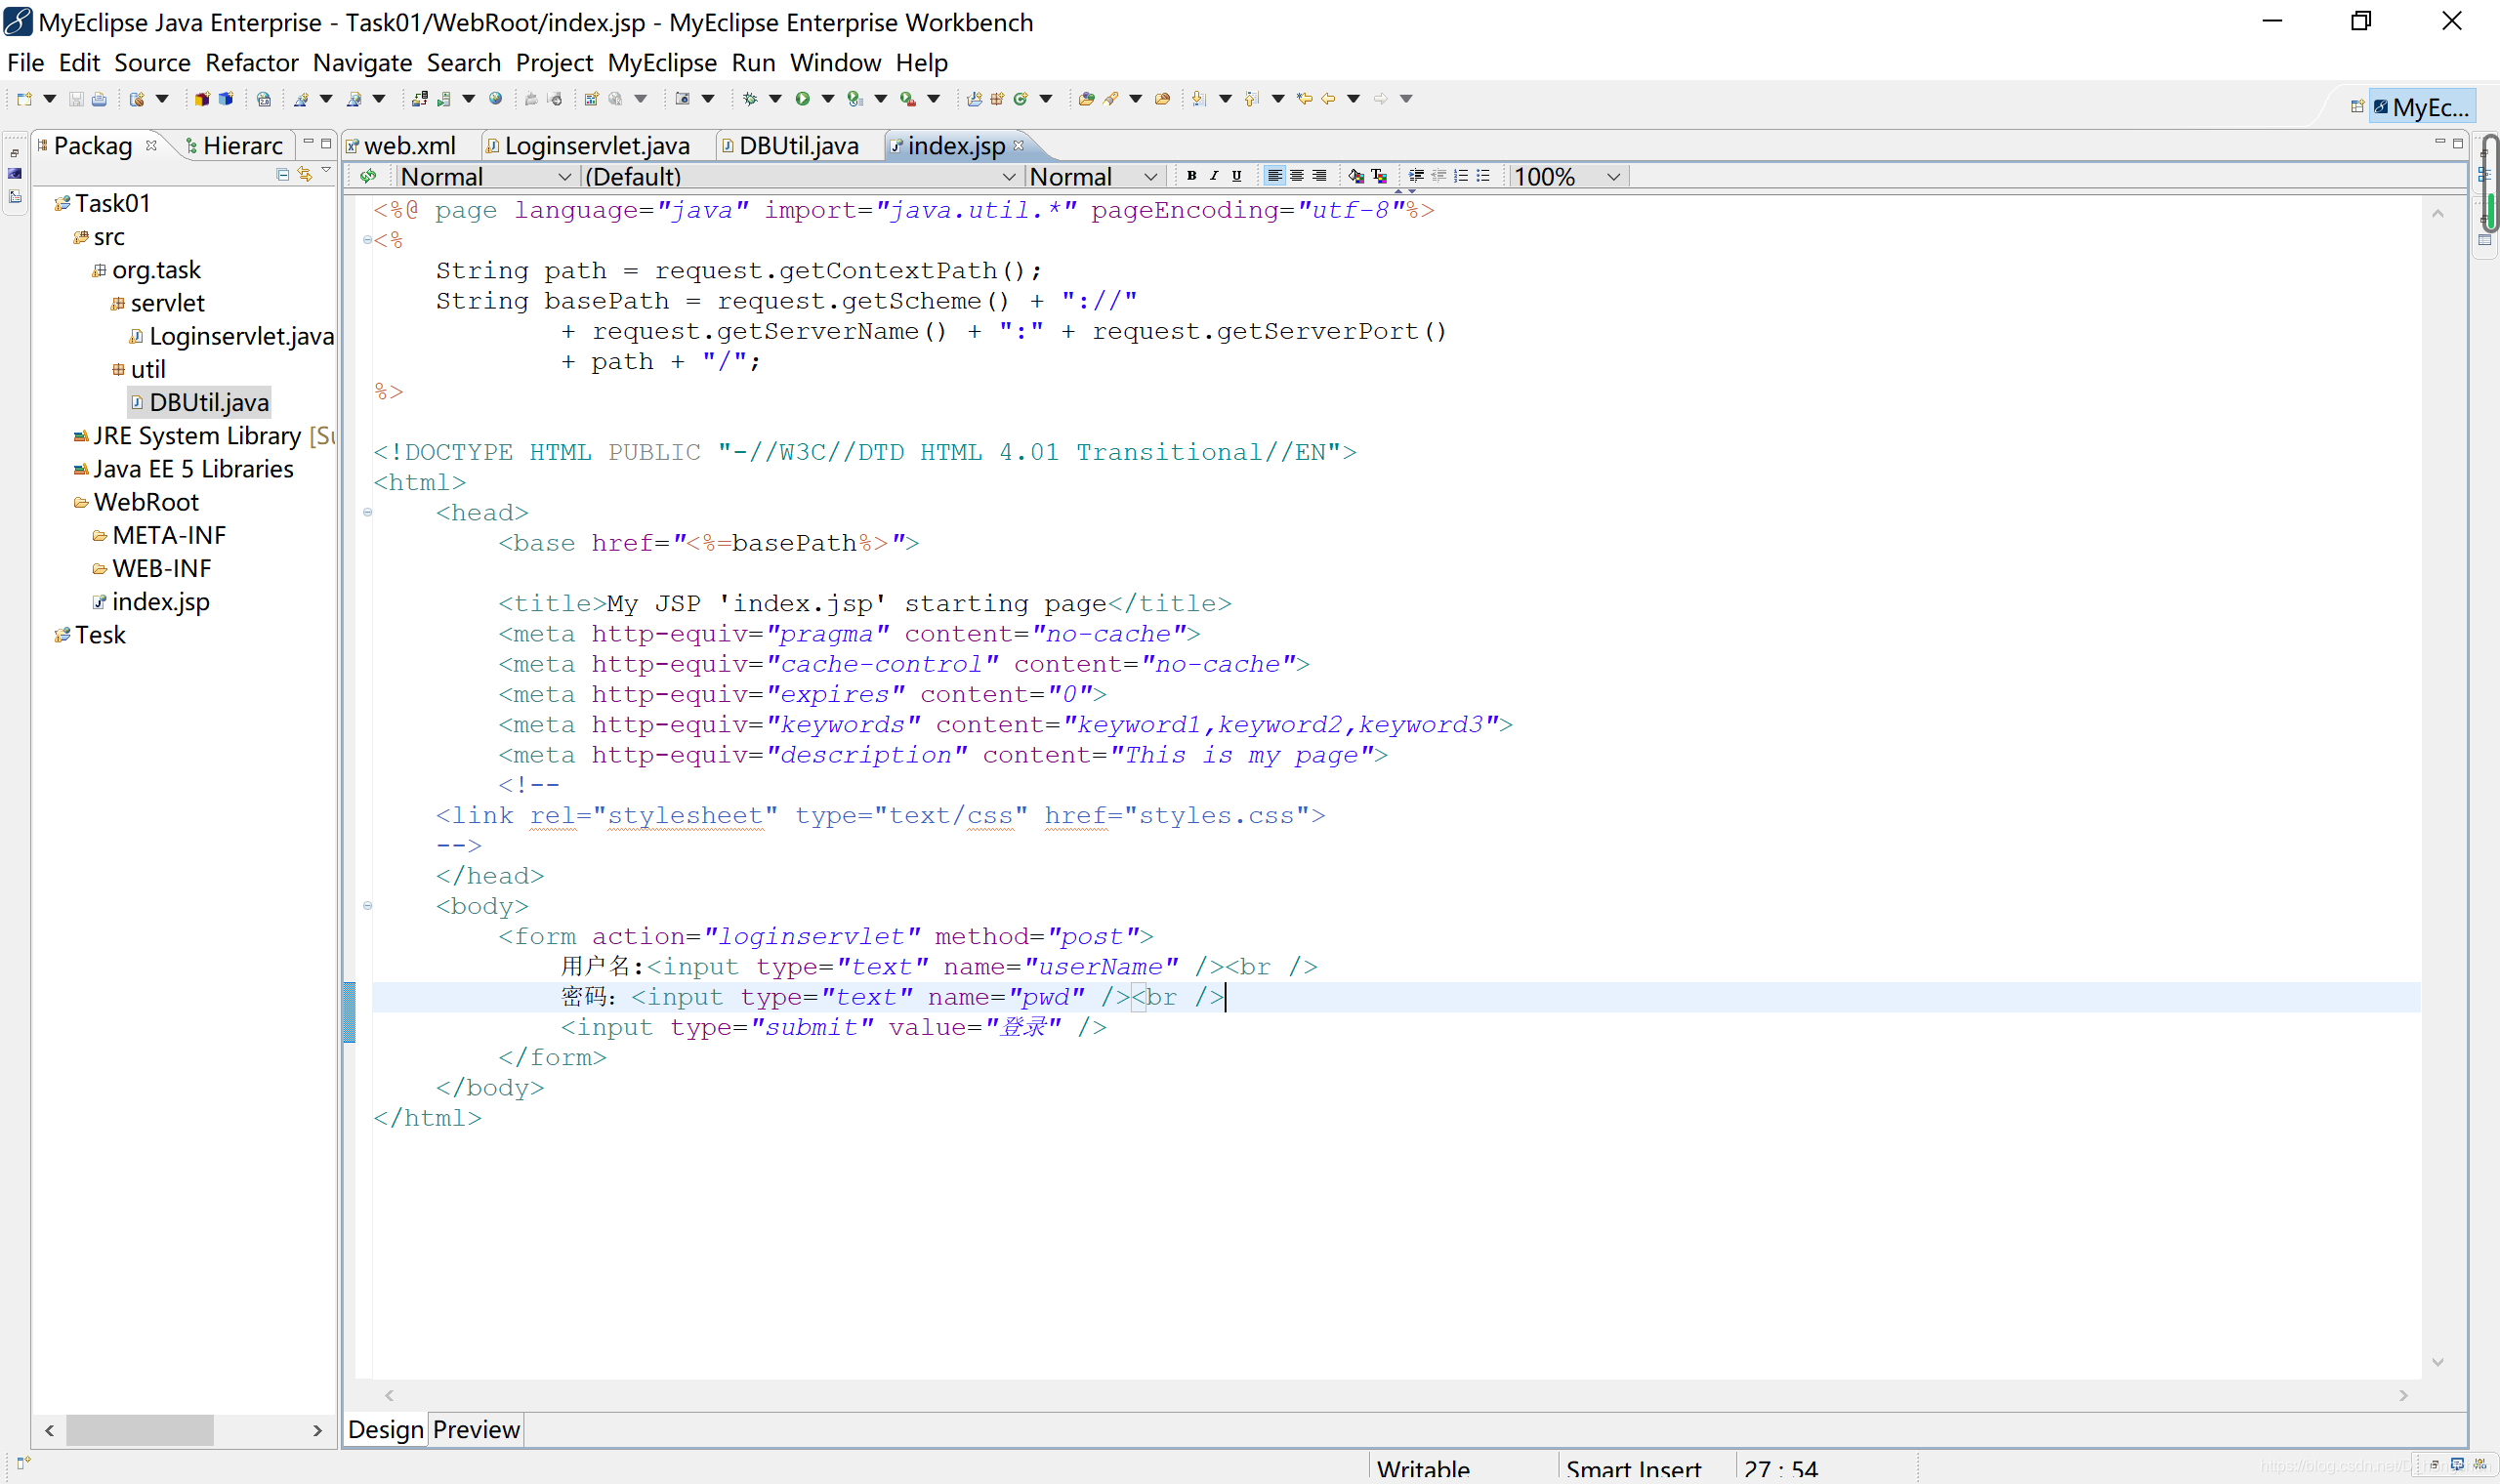Switch to the Preview tab
This screenshot has width=2500, height=1484.
[476, 1429]
